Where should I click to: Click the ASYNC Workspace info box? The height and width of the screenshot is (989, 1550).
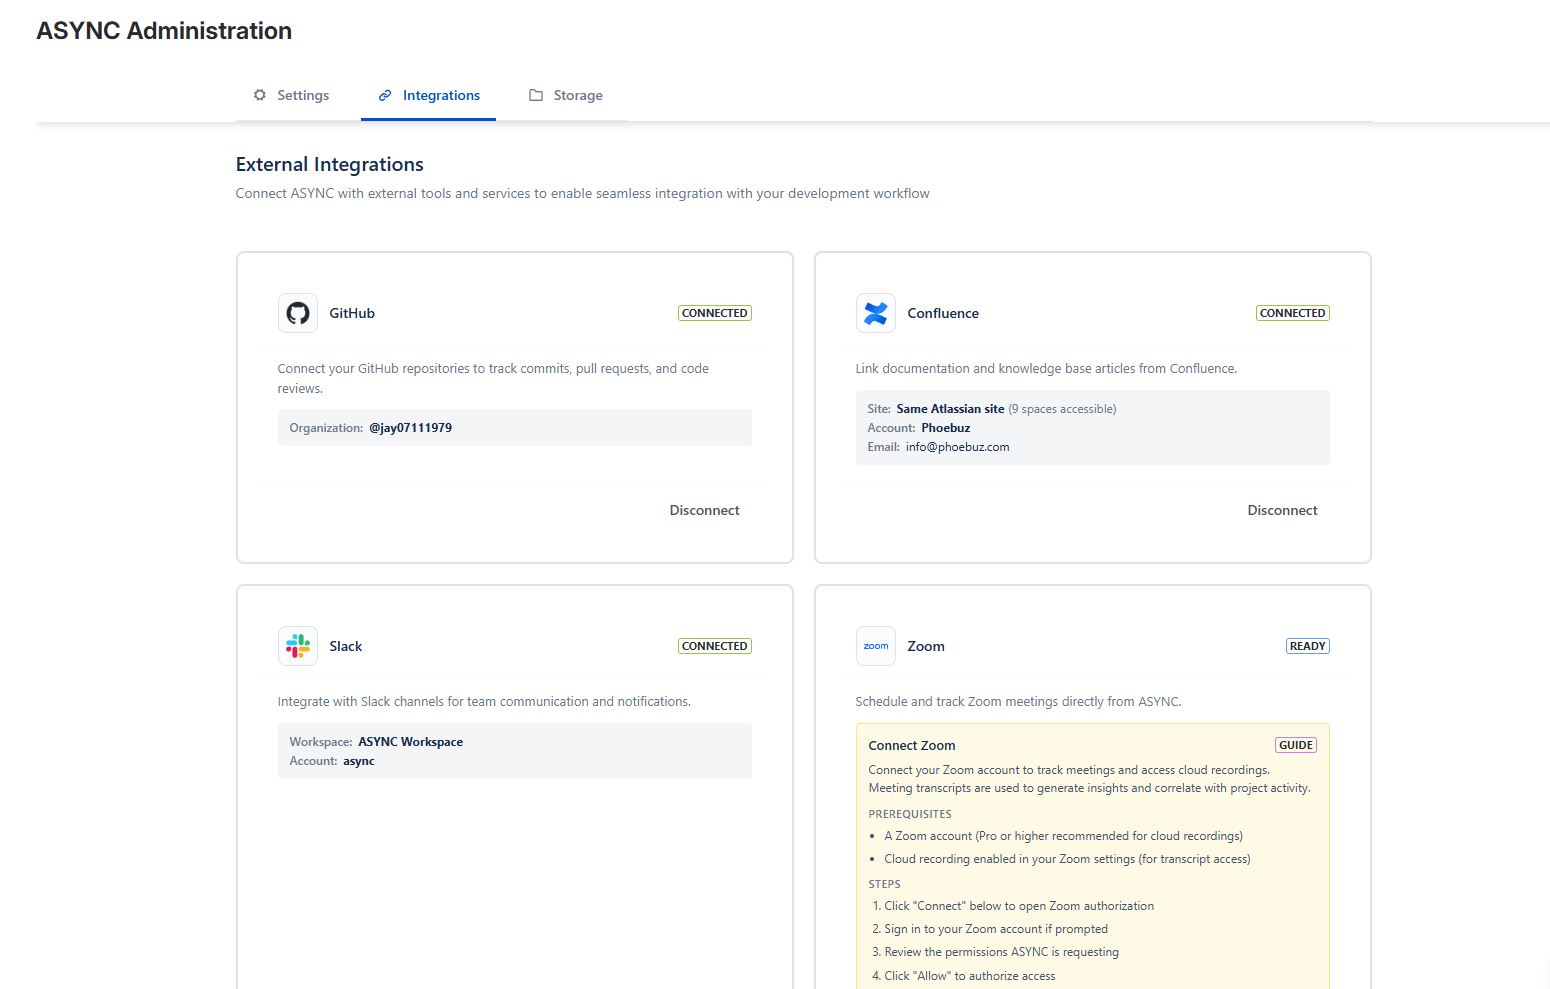pos(514,751)
